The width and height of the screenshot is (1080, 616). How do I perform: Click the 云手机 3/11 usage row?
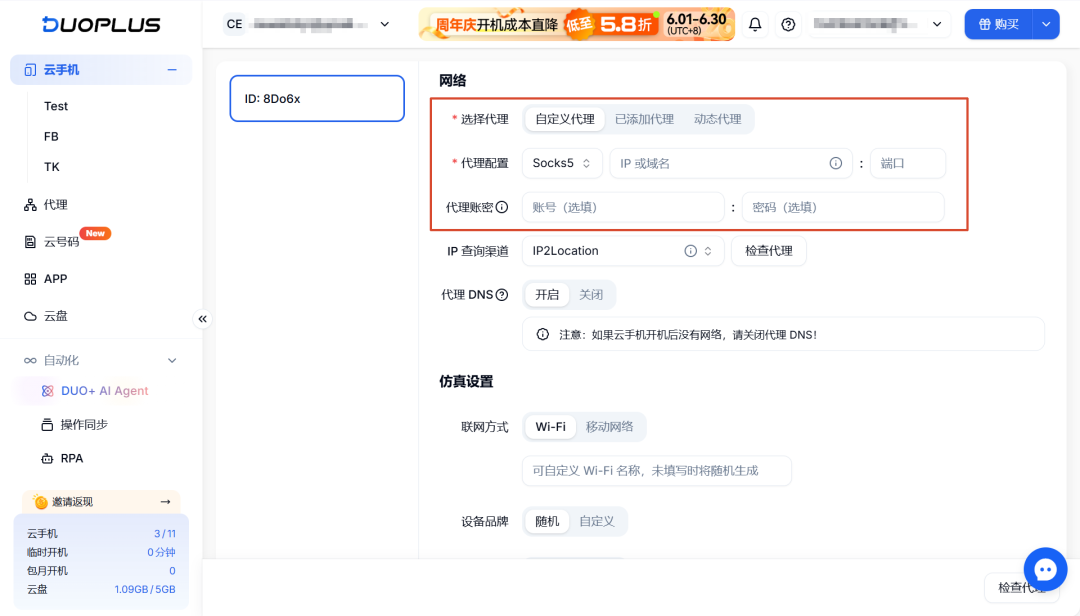(101, 533)
